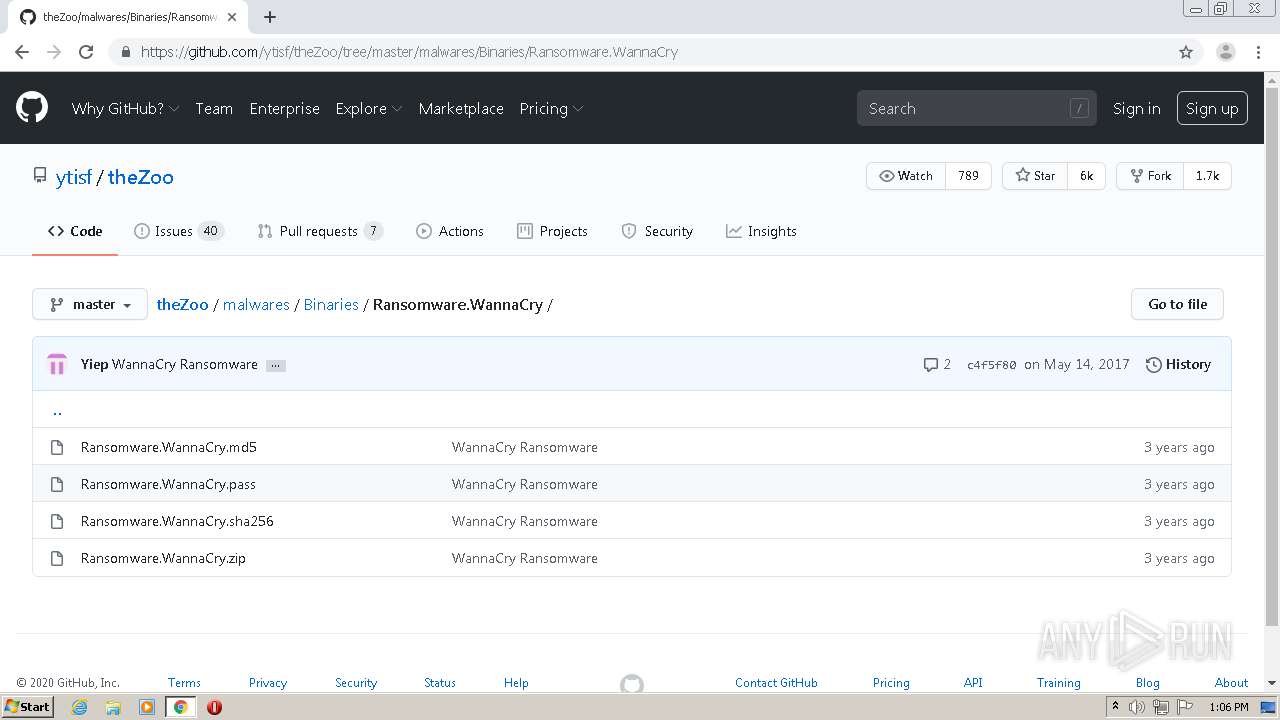Viewport: 1280px width, 720px height.
Task: Switch to the Actions tab
Action: 450,231
